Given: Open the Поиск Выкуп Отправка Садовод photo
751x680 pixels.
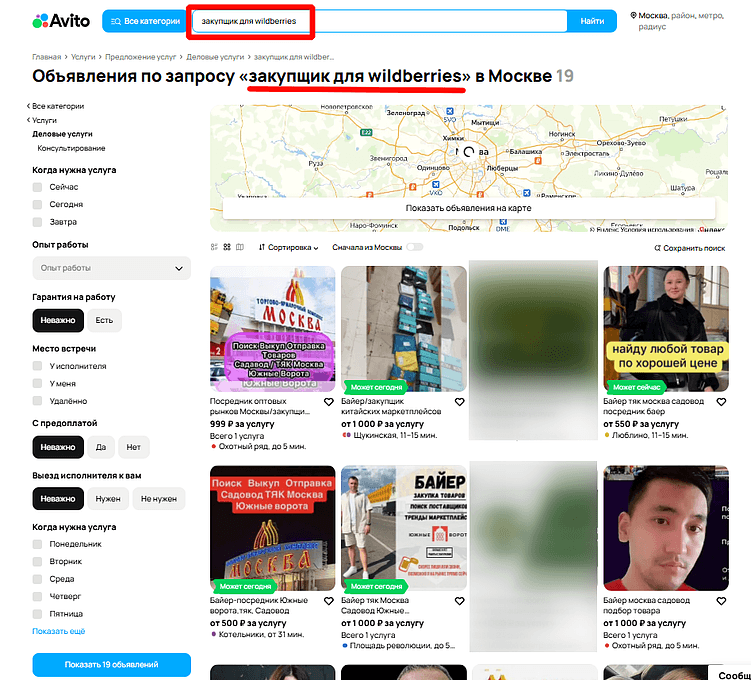Looking at the screenshot, I should (273, 528).
